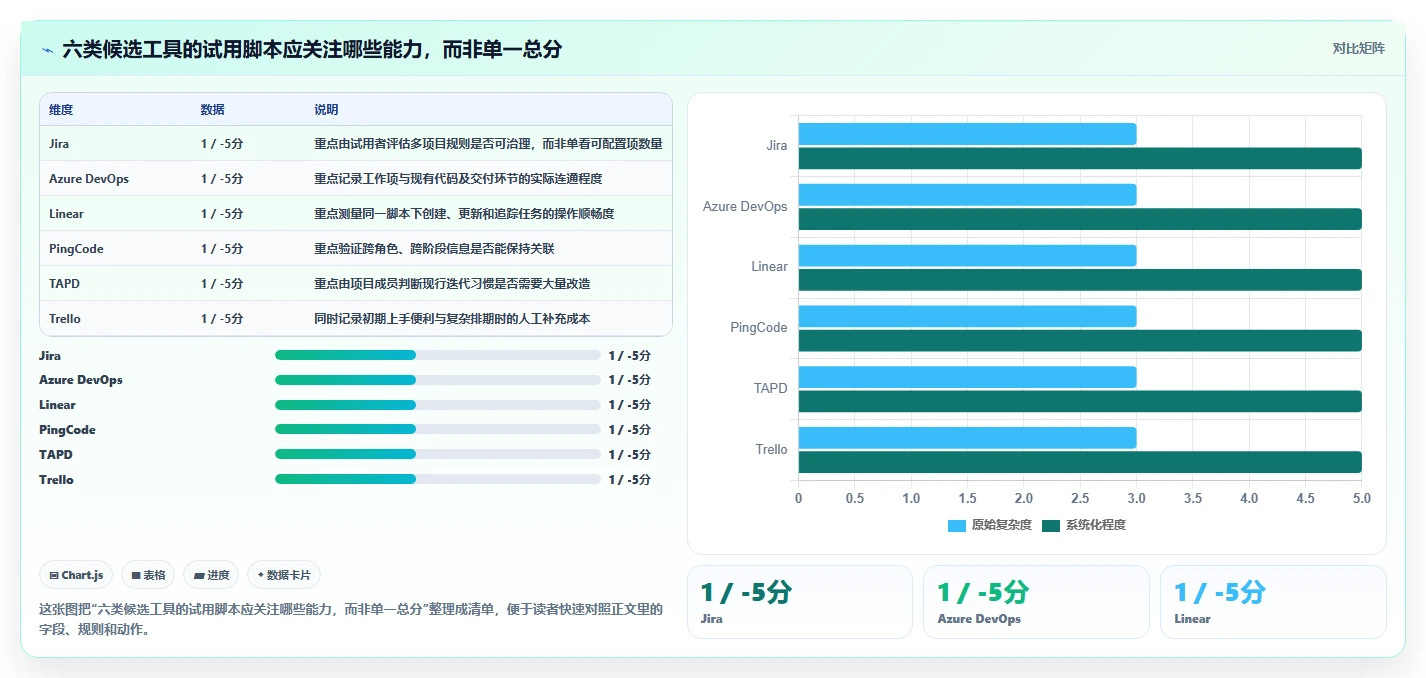The width and height of the screenshot is (1426, 678).
Task: Click the 说明 column header
Action: click(x=326, y=109)
